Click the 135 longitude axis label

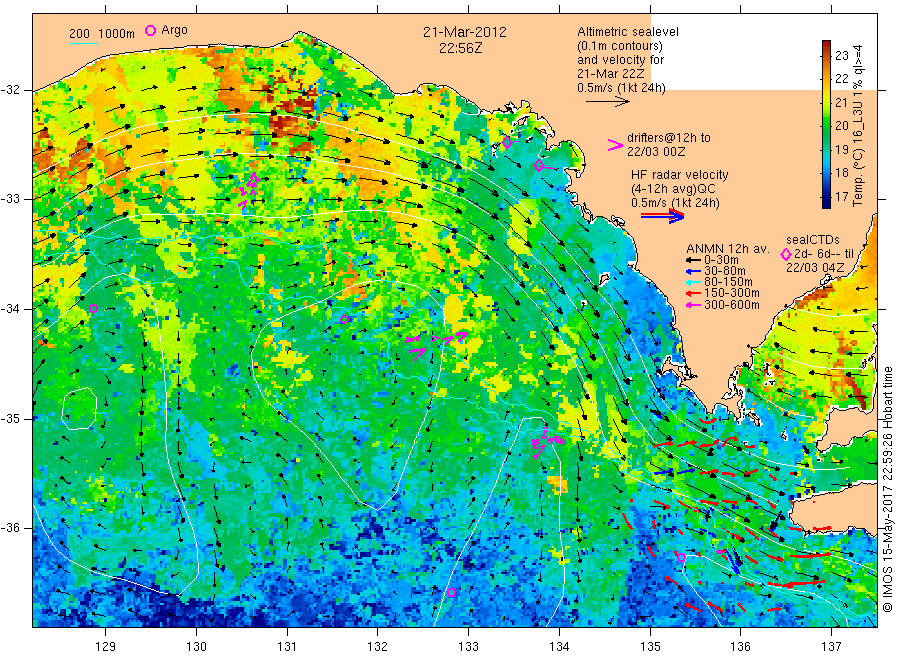click(x=650, y=646)
